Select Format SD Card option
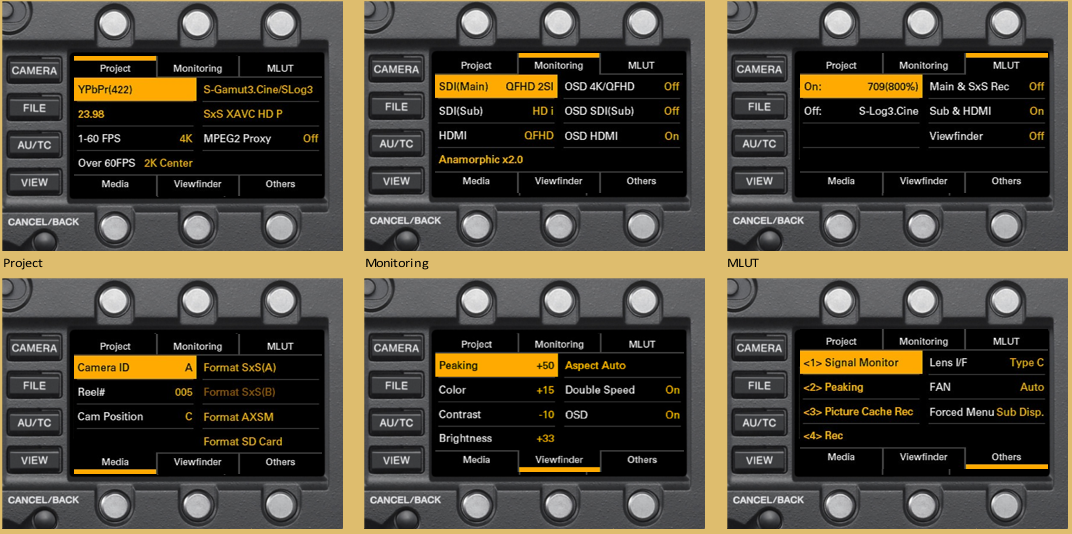 click(x=258, y=441)
